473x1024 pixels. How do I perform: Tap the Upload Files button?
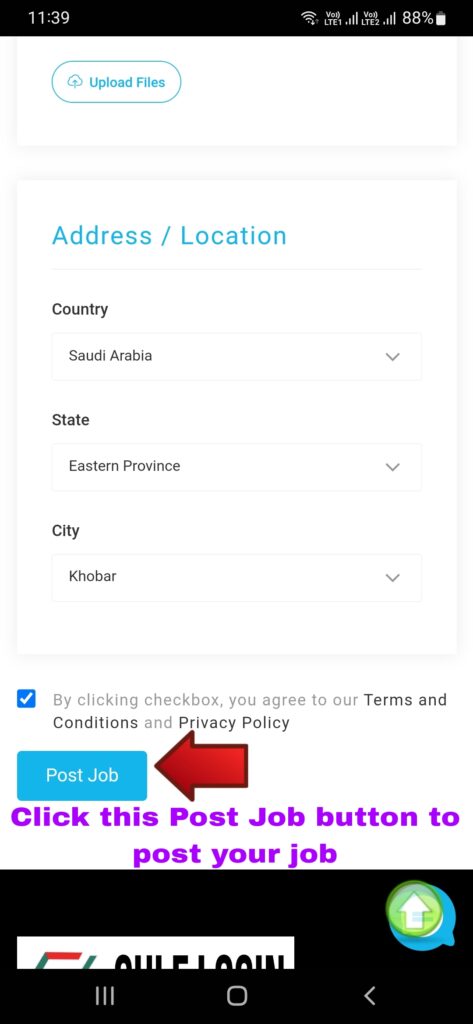coord(116,82)
